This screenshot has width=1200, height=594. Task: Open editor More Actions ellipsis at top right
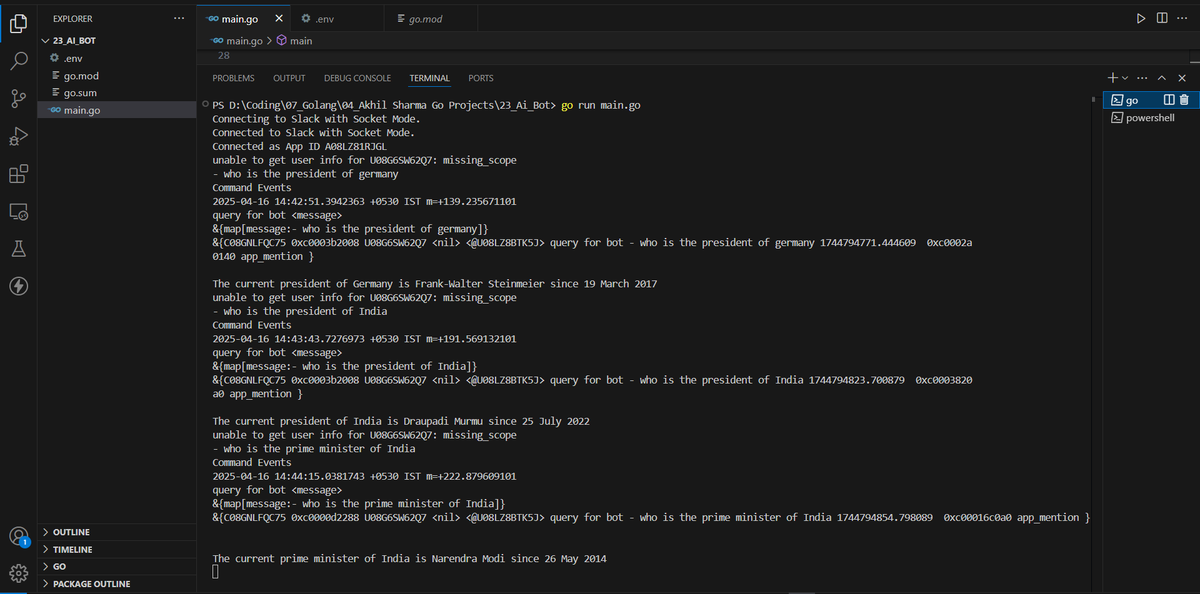[1182, 18]
